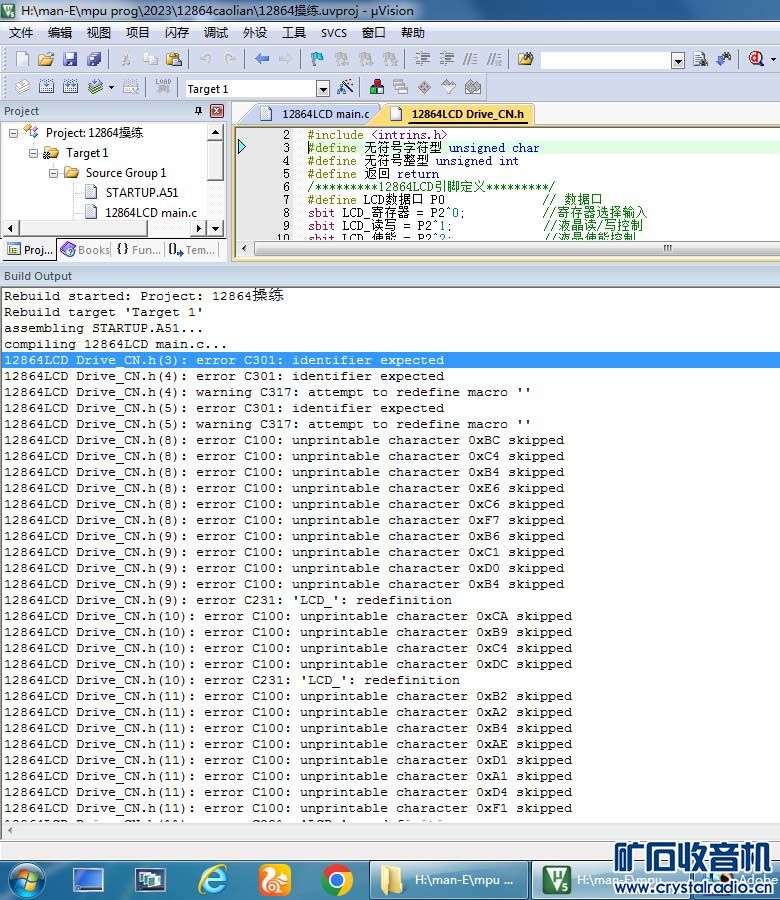
Task: Open the Target 1 selection dropdown
Action: point(322,89)
